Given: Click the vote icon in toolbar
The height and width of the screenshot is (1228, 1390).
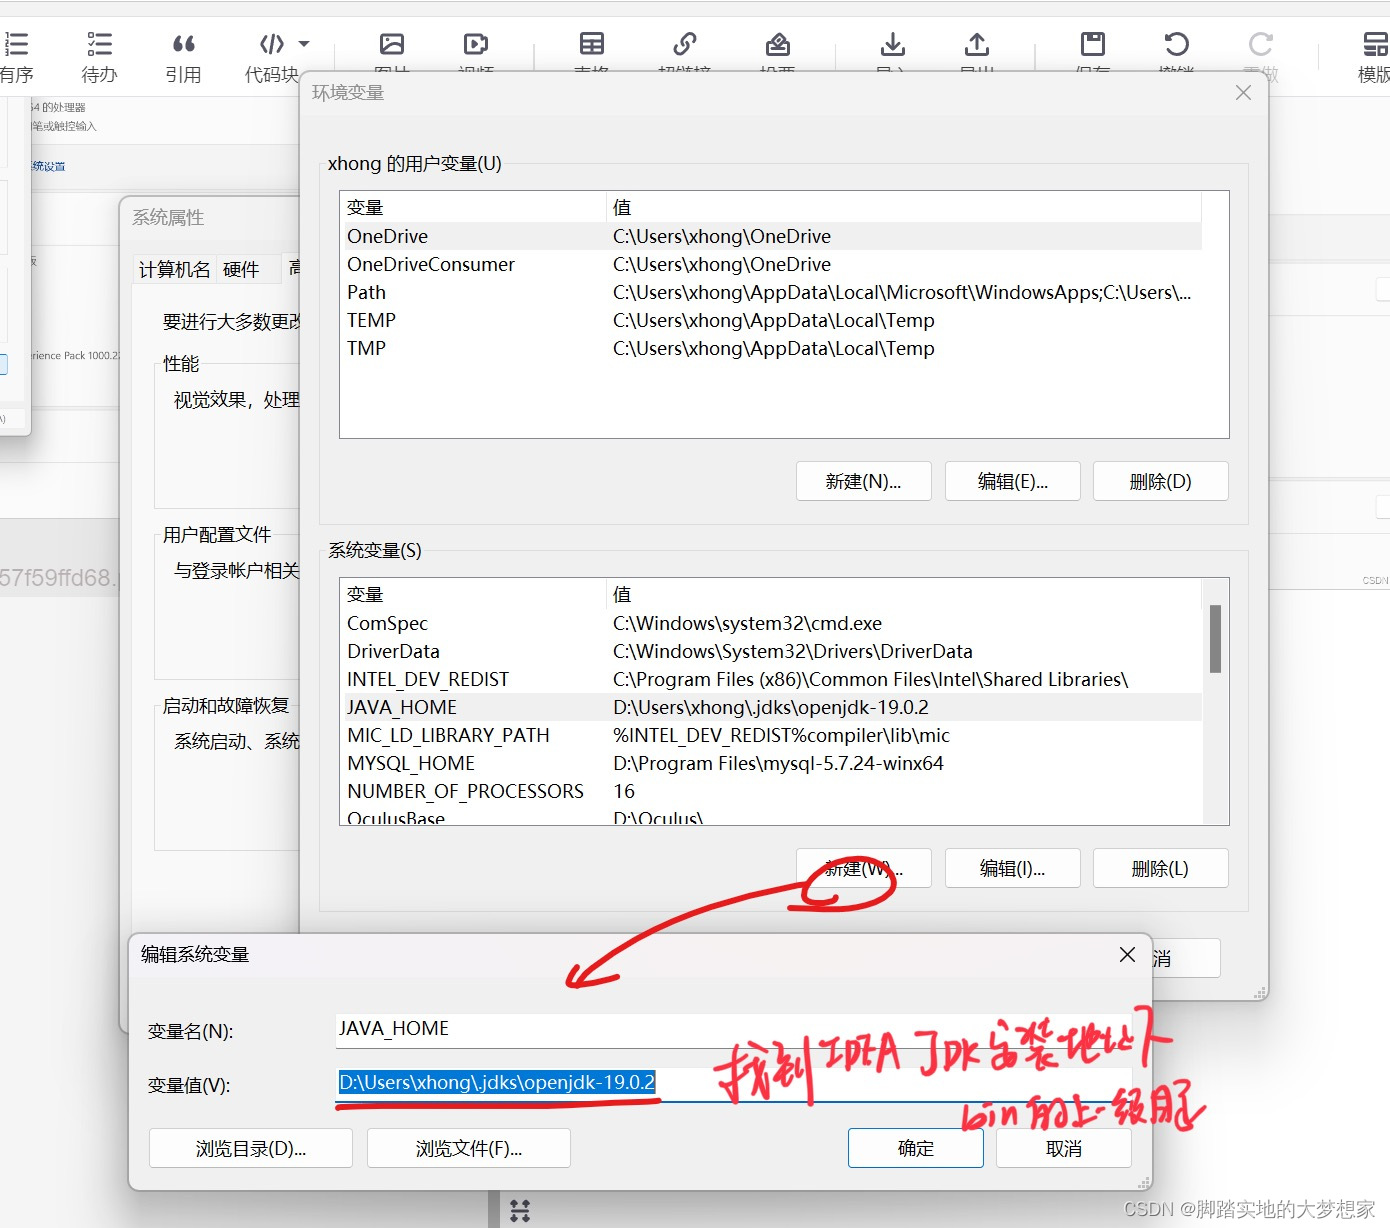Looking at the screenshot, I should (777, 44).
